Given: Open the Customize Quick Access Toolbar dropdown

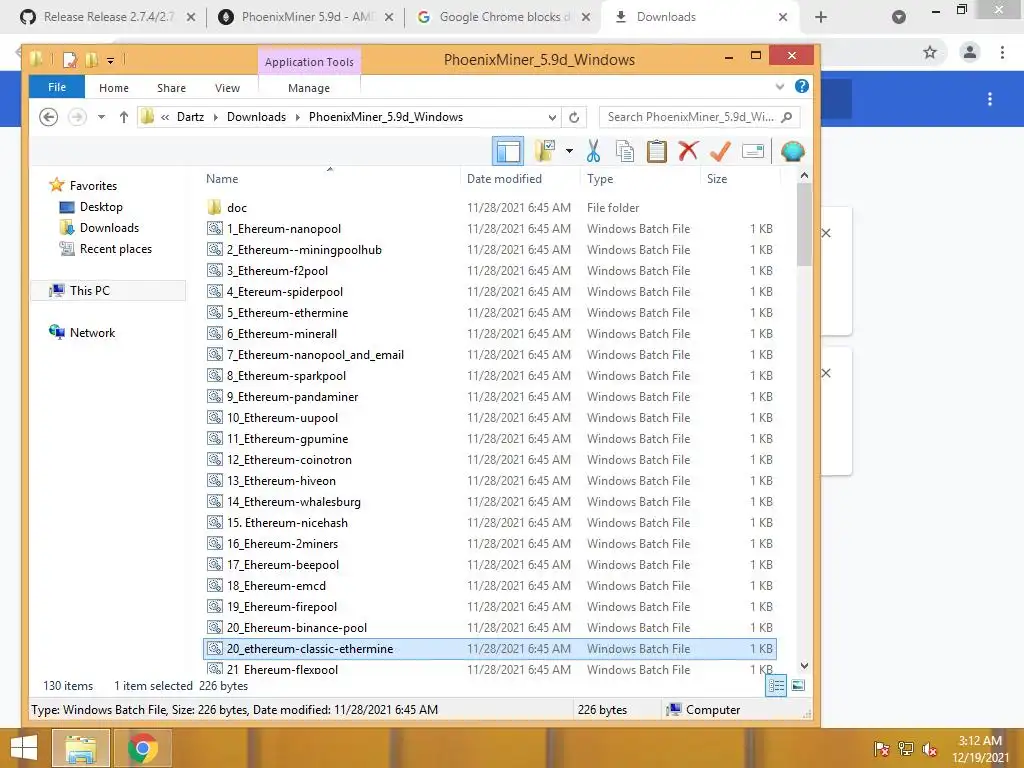Looking at the screenshot, I should [x=110, y=61].
